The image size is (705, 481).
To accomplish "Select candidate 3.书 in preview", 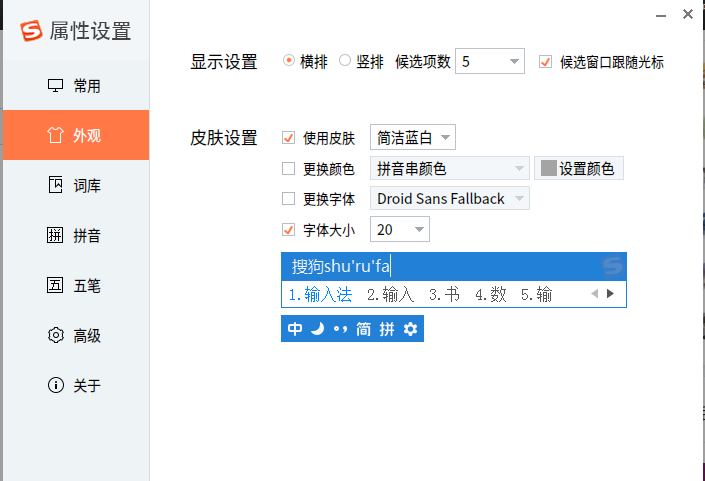I will coord(444,294).
